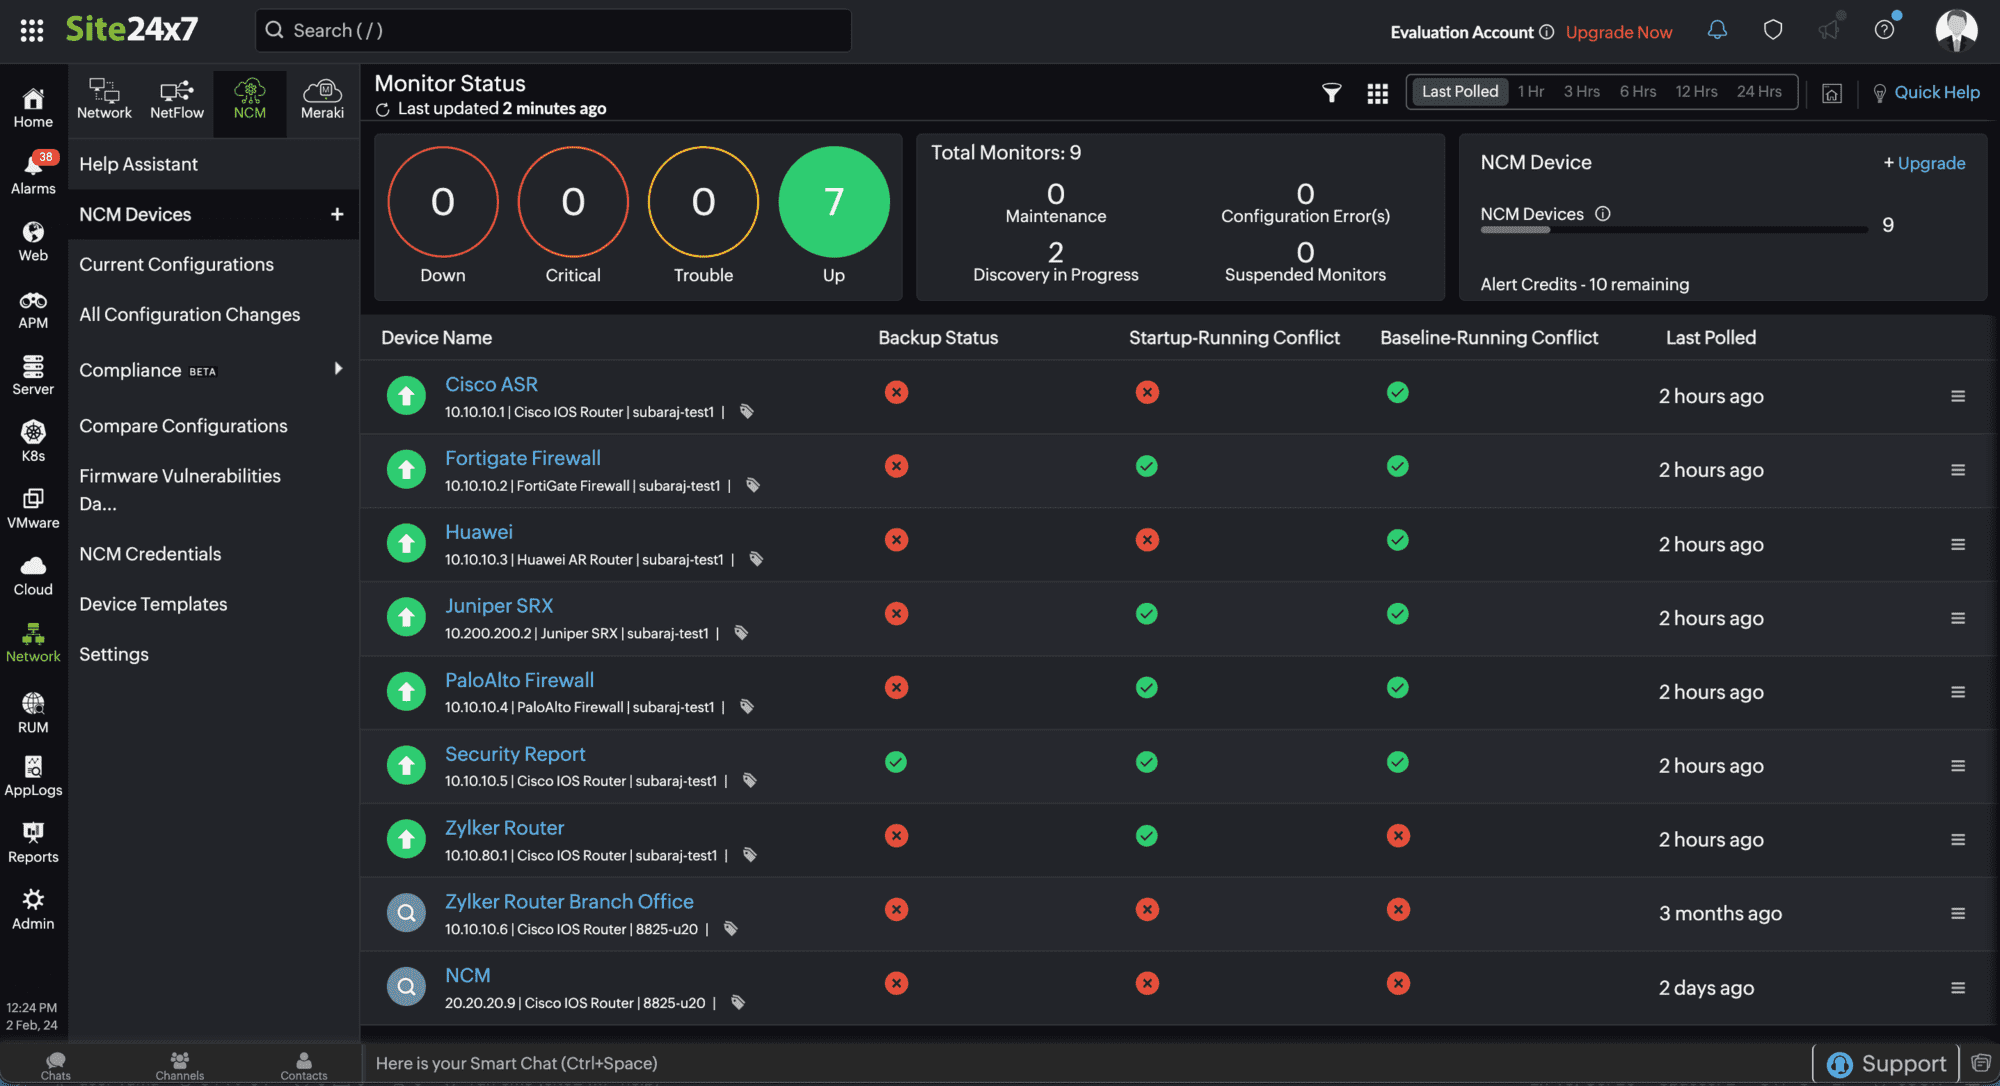
Task: Open the NetFlow tab
Action: [177, 99]
